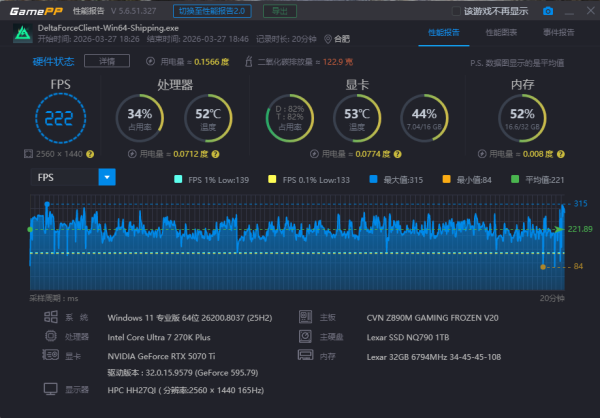The image size is (600, 418).
Task: Click the CPU 34% usage gauge
Action: tap(140, 118)
